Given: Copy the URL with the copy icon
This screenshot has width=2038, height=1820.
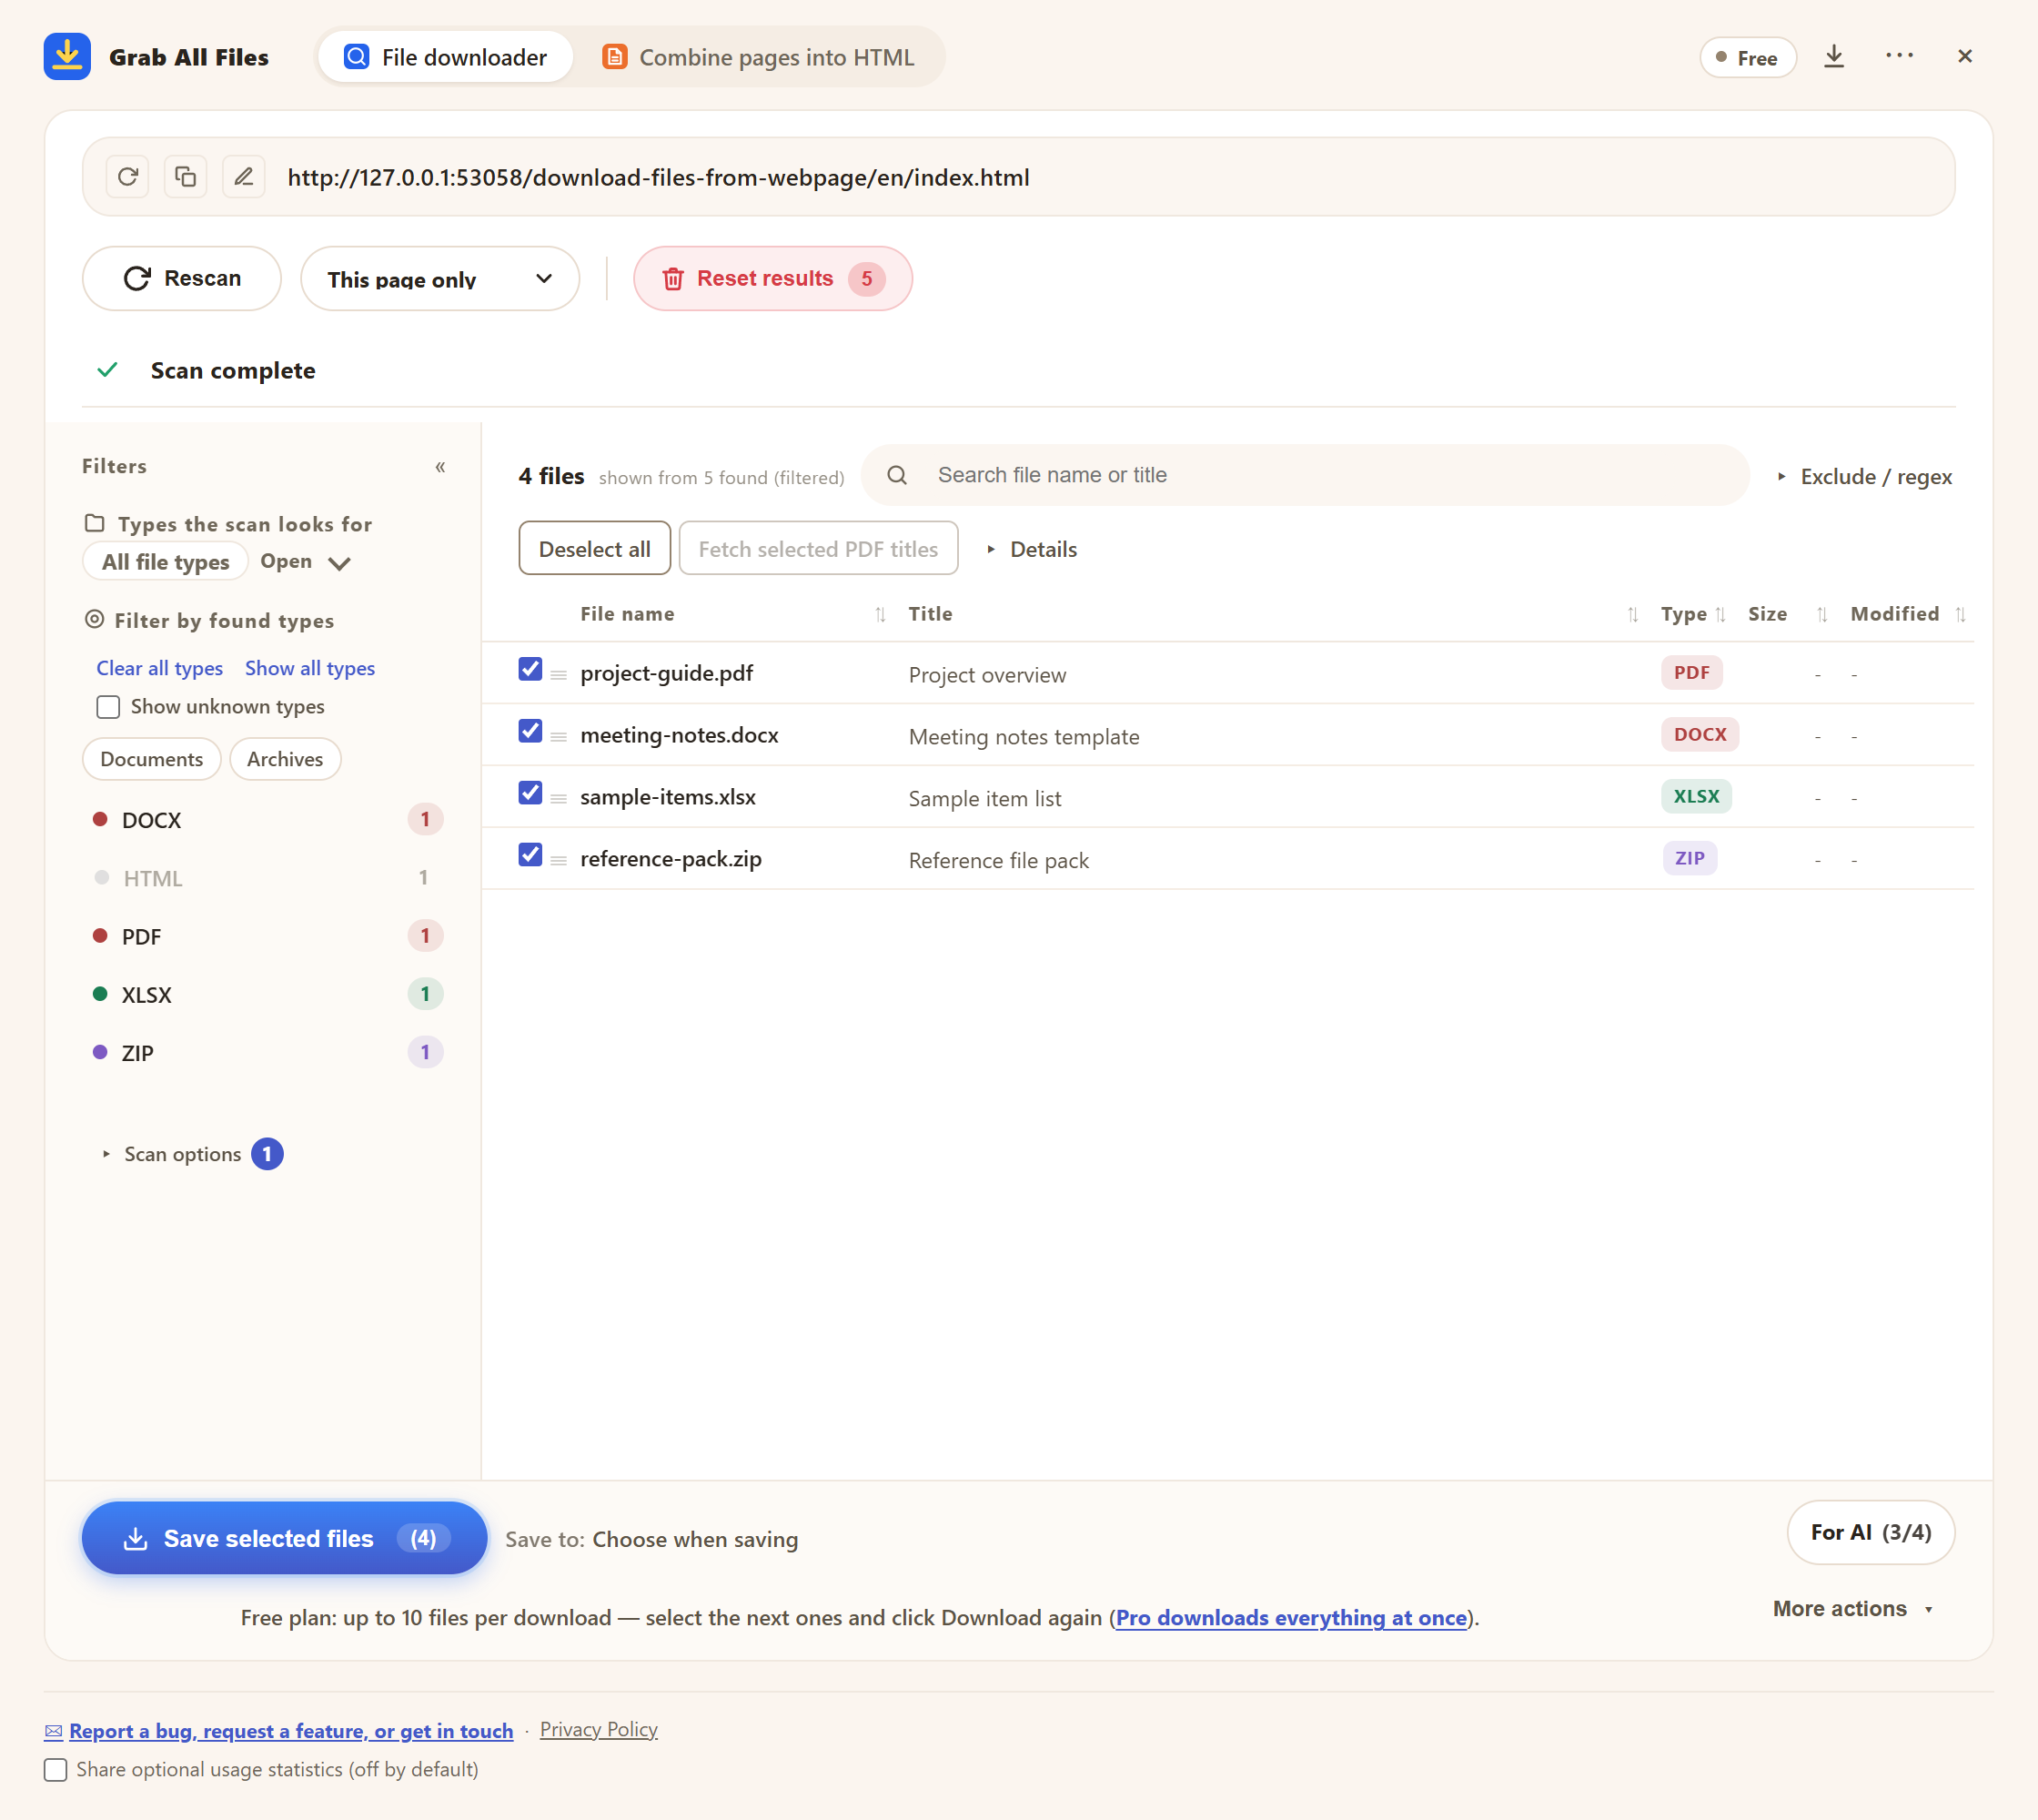Looking at the screenshot, I should (x=185, y=177).
